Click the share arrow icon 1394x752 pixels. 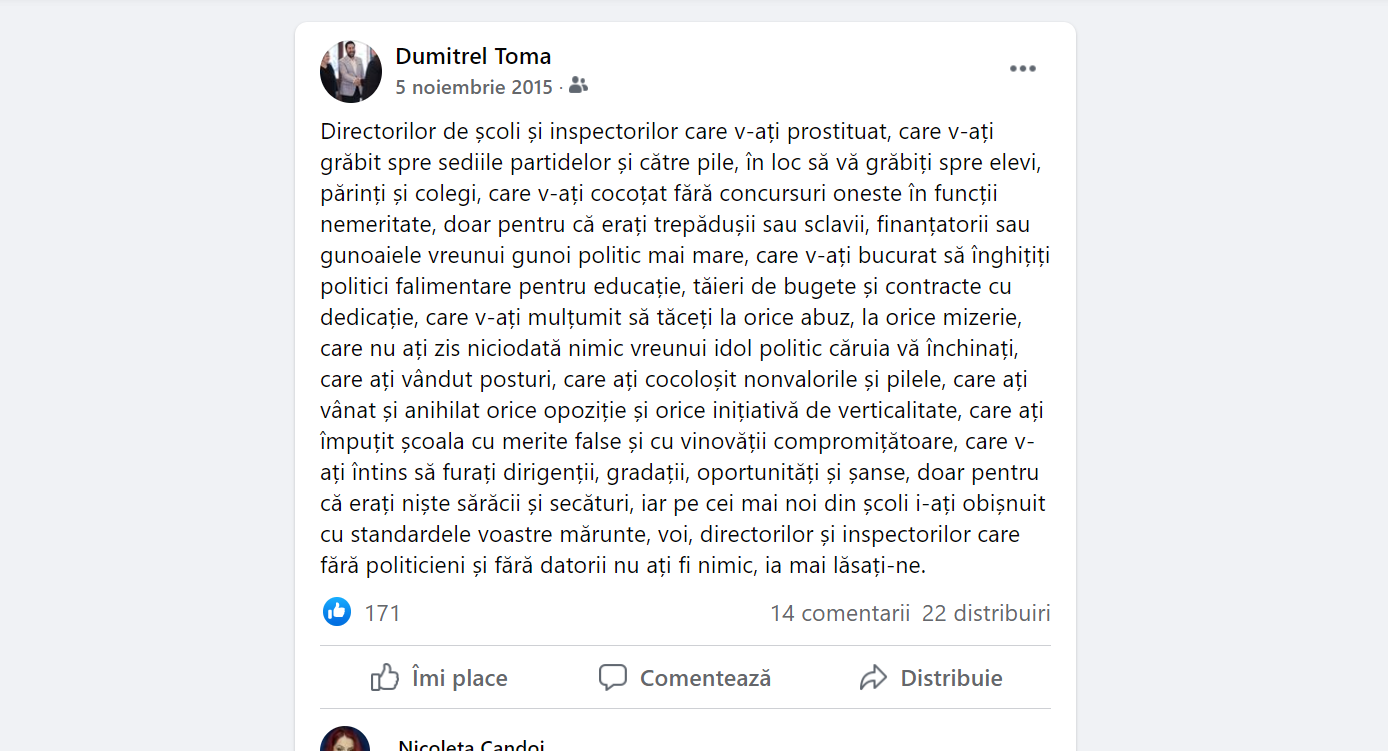pos(873,678)
